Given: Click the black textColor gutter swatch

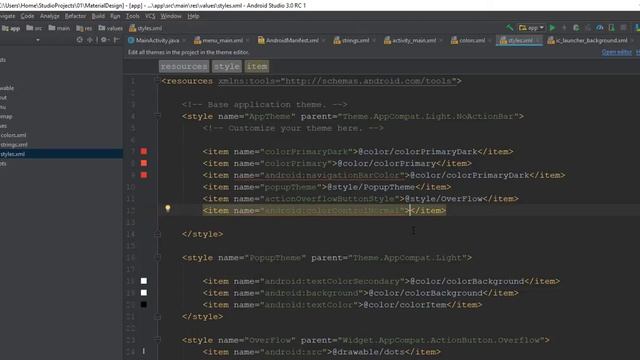Looking at the screenshot, I should point(144,304).
